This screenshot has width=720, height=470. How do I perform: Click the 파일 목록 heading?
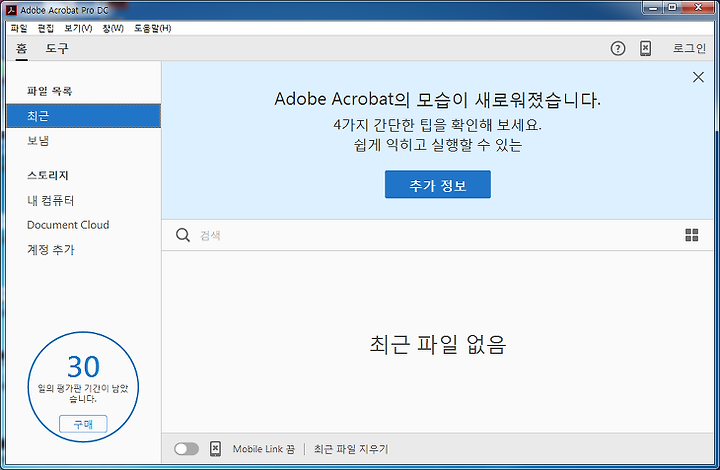(x=50, y=91)
